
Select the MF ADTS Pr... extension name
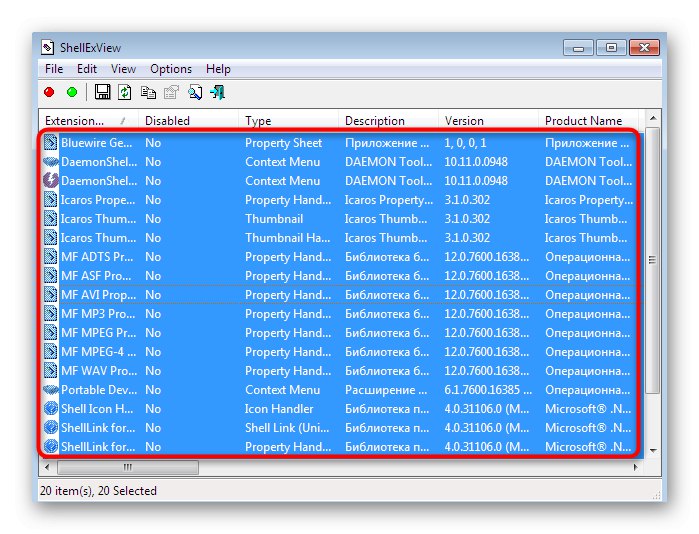click(x=97, y=257)
